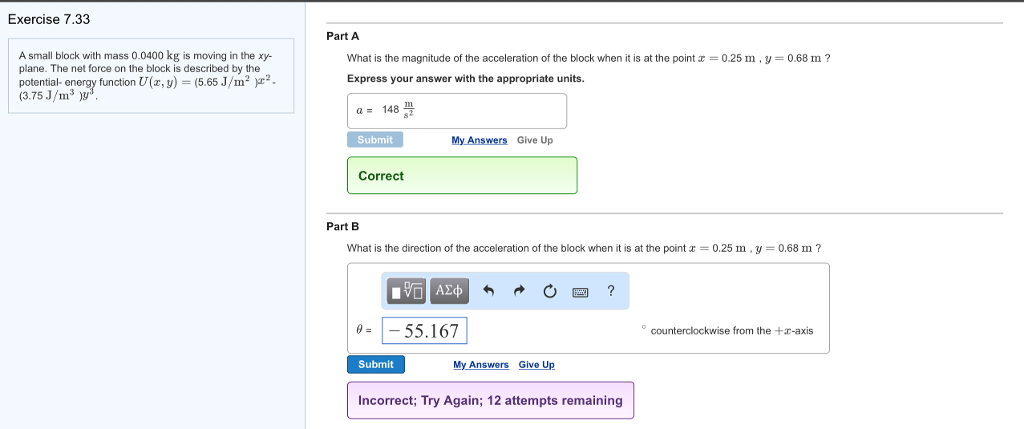Click the Incorrect; Try Again feedback message
Screen dimensions: 1024x429
[490, 400]
